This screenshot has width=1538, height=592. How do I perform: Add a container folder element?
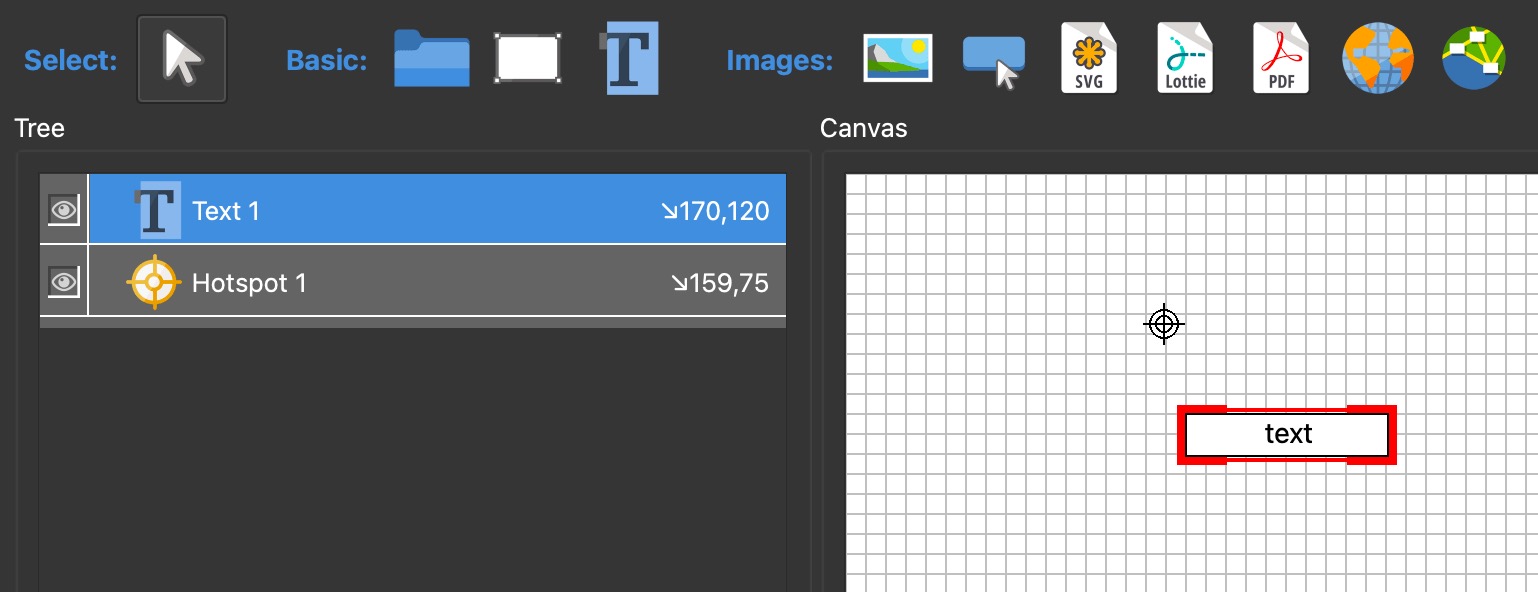click(431, 59)
